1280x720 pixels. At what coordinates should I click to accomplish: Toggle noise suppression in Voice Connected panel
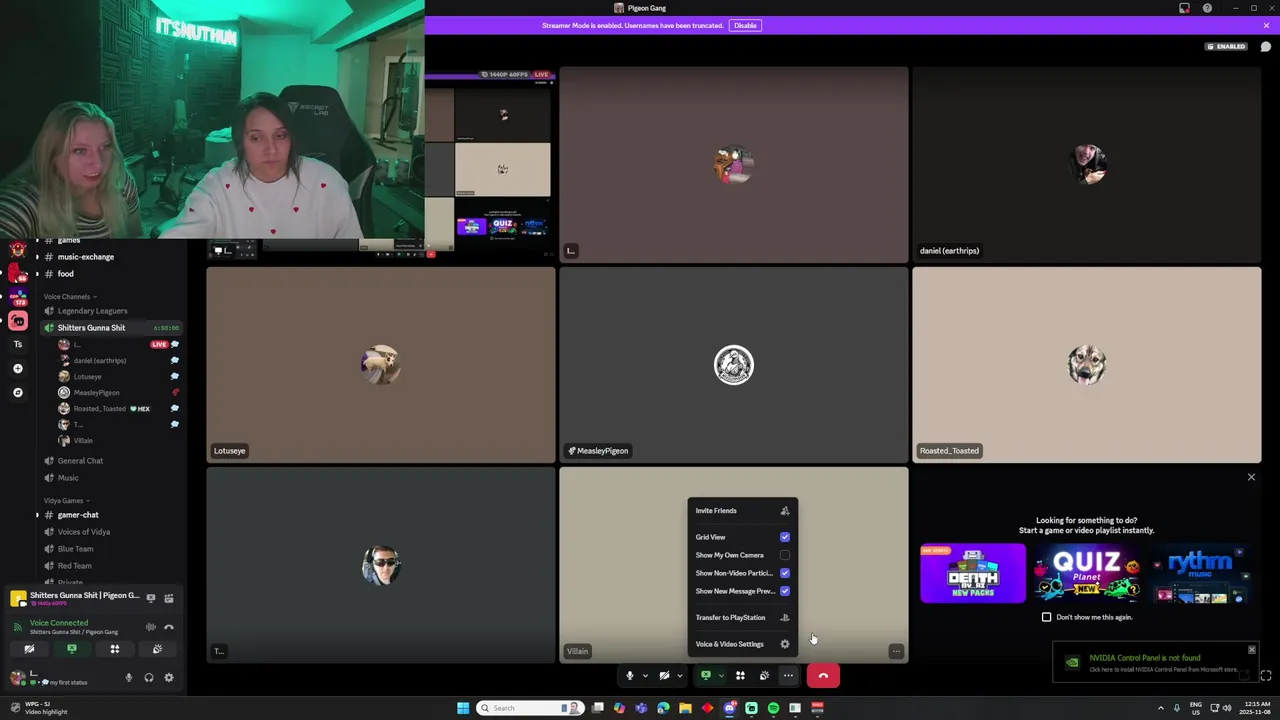pos(151,627)
